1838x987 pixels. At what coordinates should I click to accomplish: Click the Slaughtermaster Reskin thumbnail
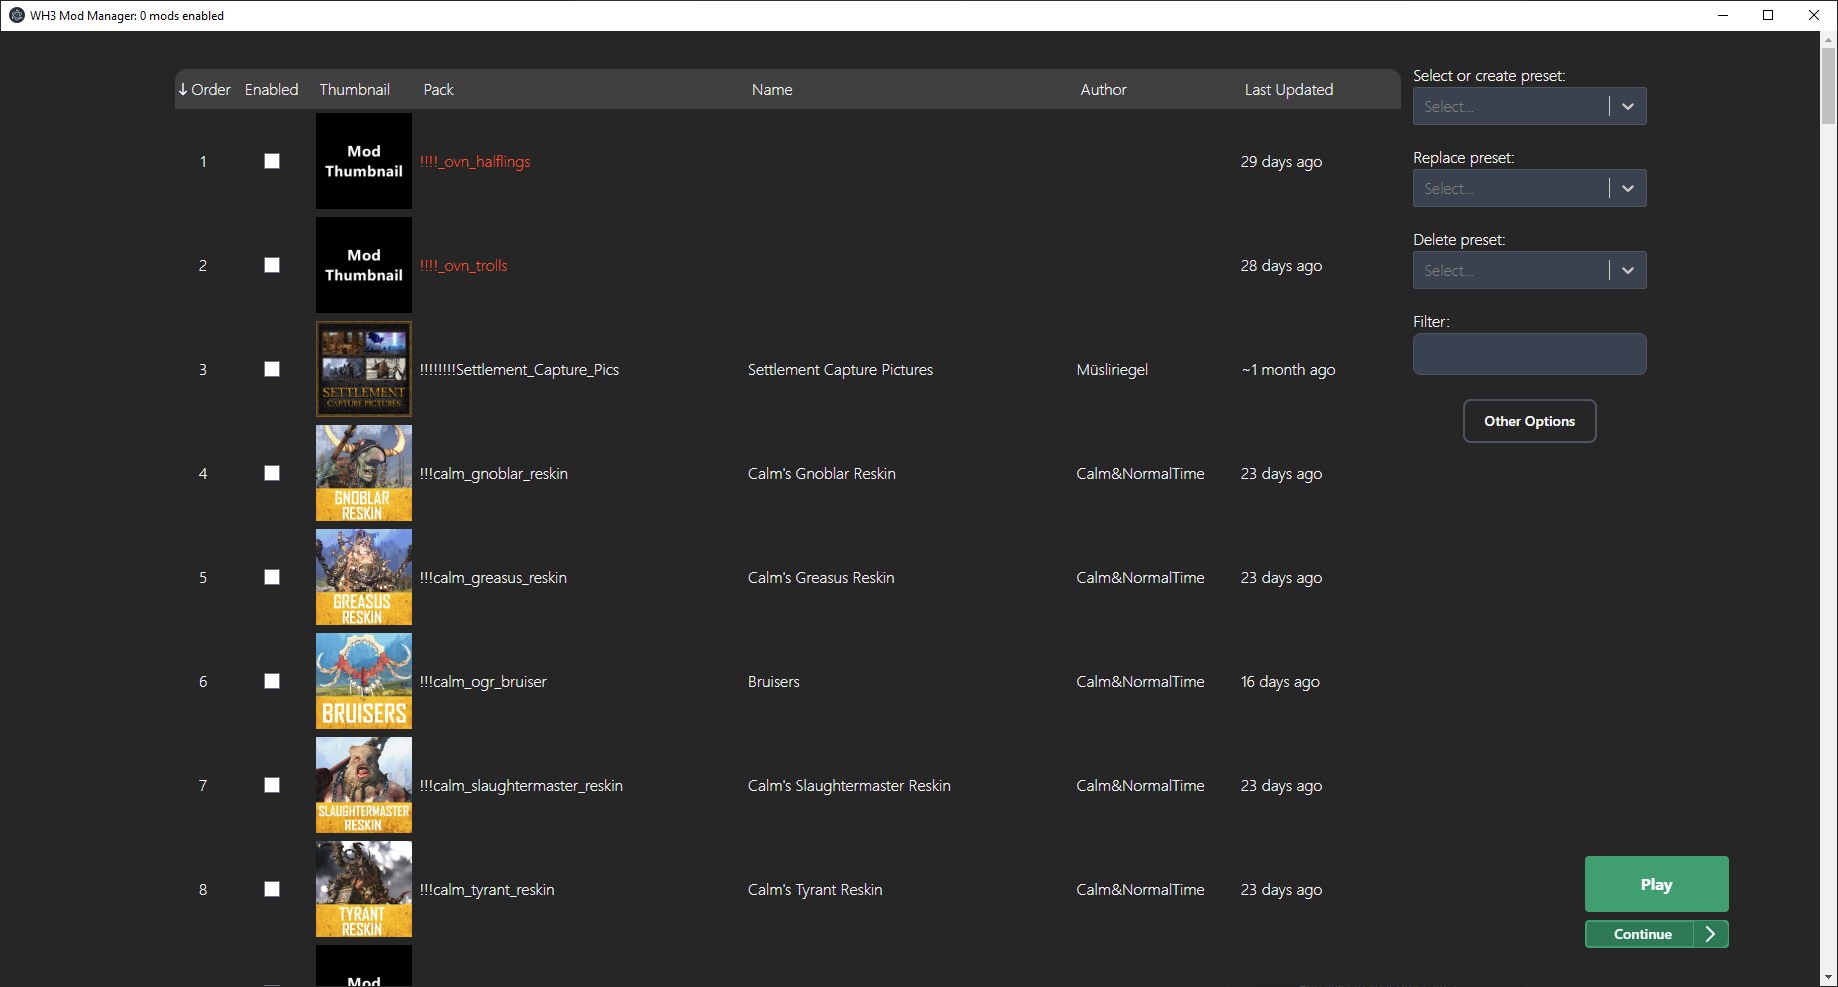point(364,785)
